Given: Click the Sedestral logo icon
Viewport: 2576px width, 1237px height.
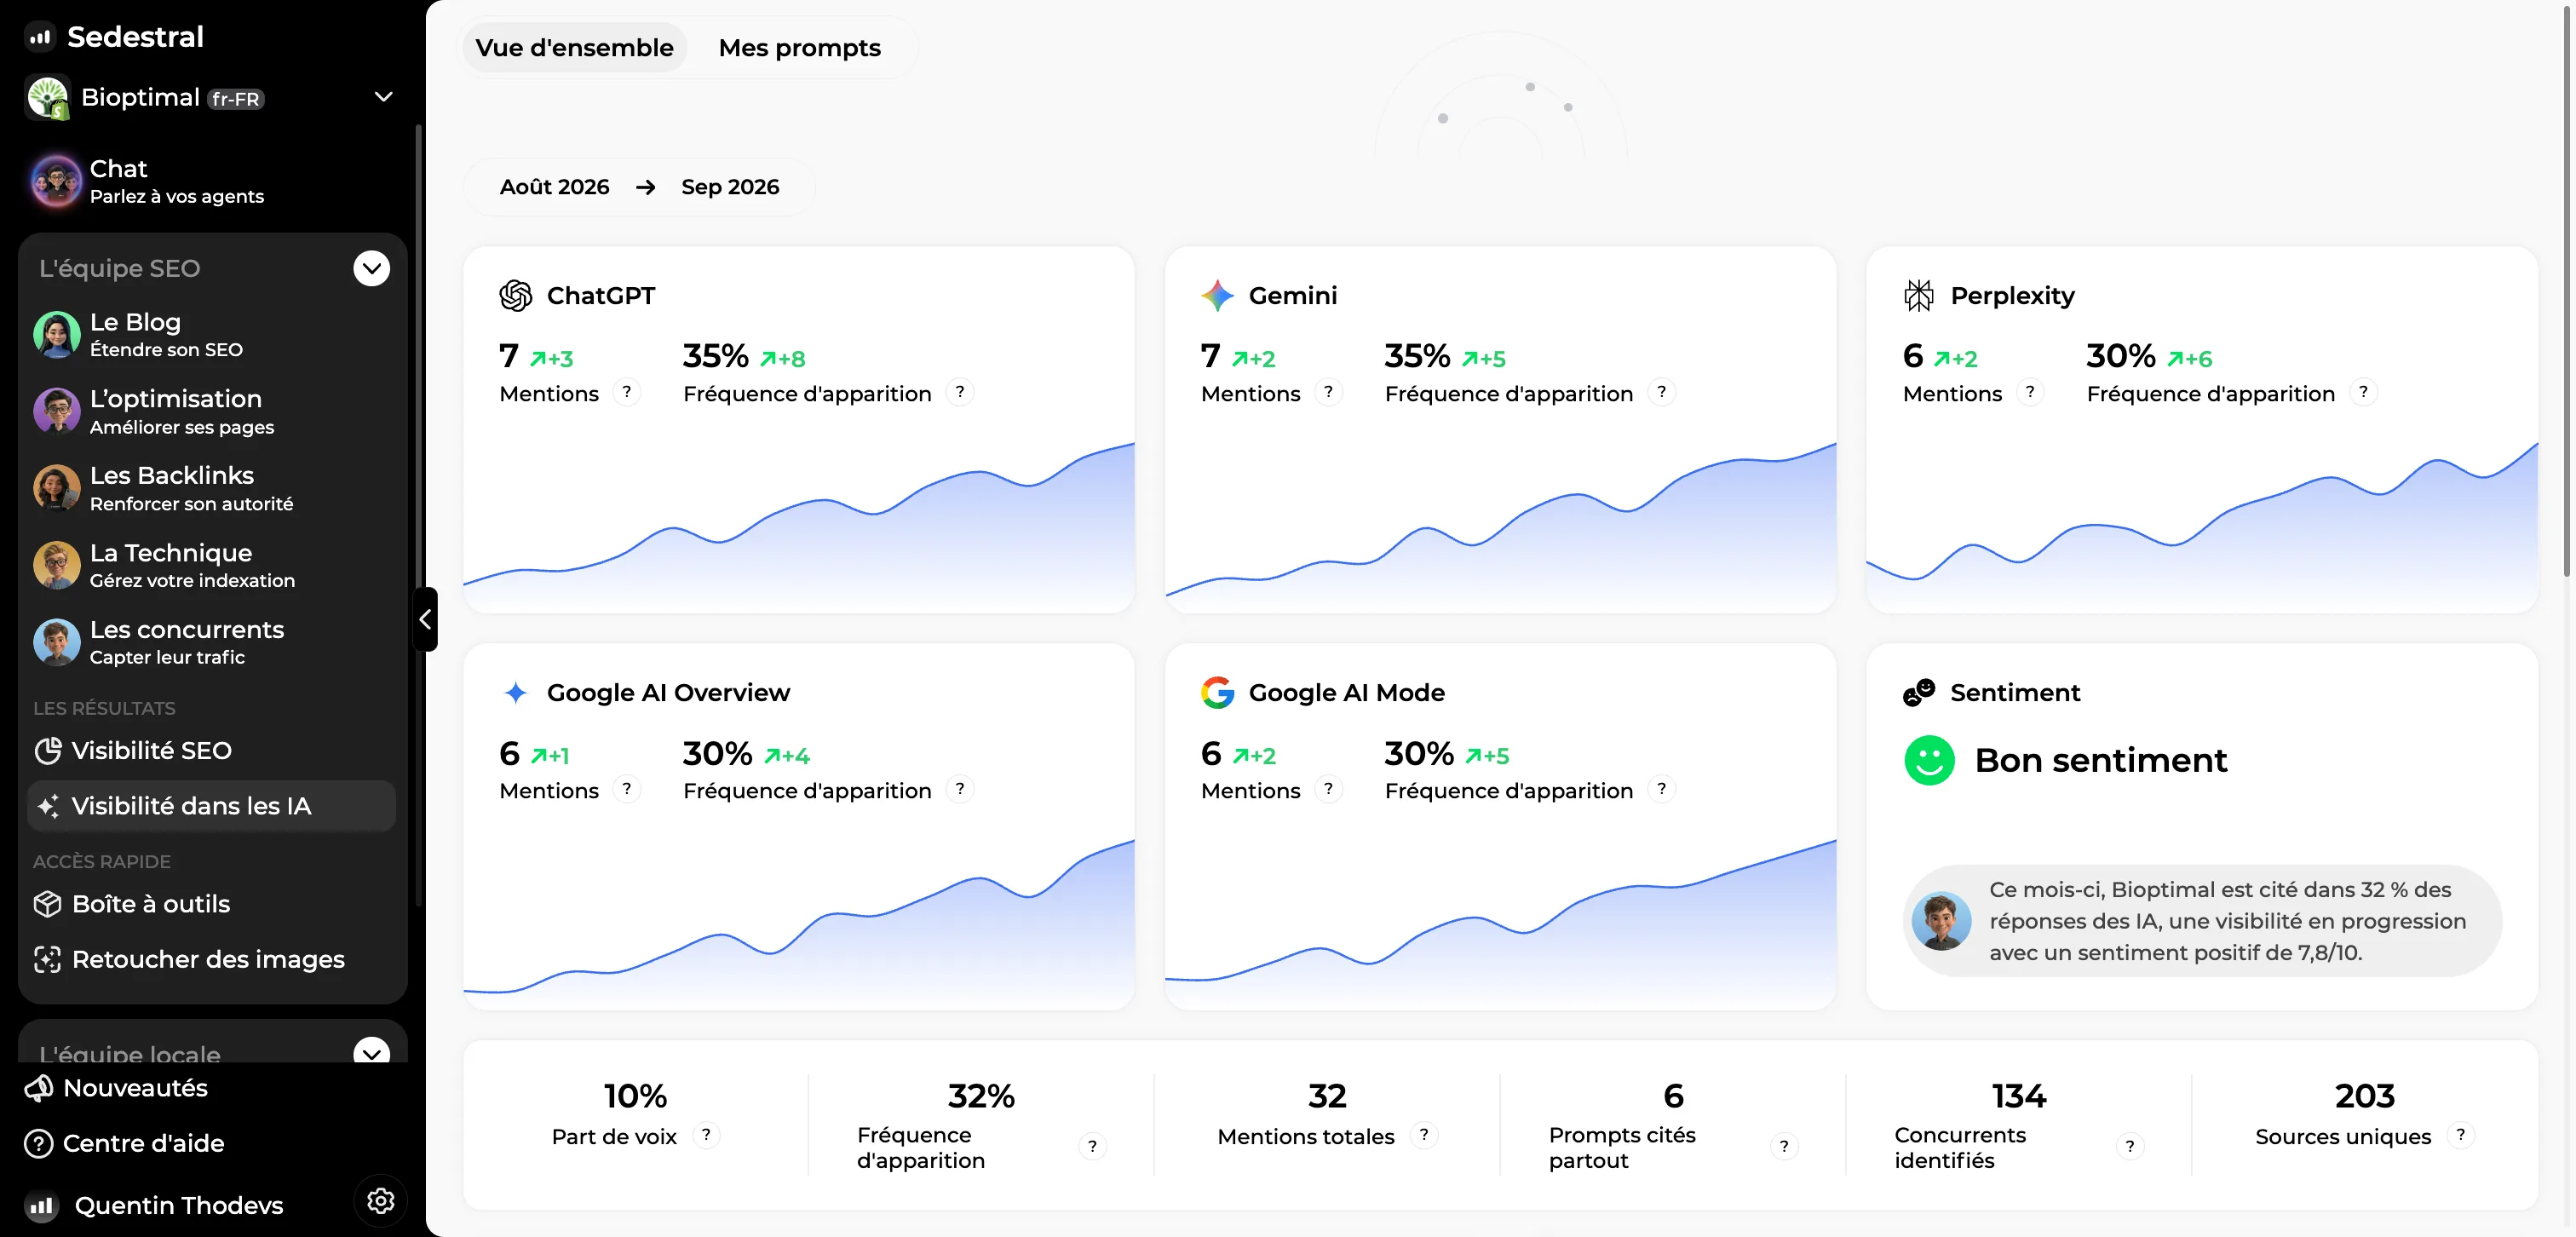Looking at the screenshot, I should coord(39,37).
